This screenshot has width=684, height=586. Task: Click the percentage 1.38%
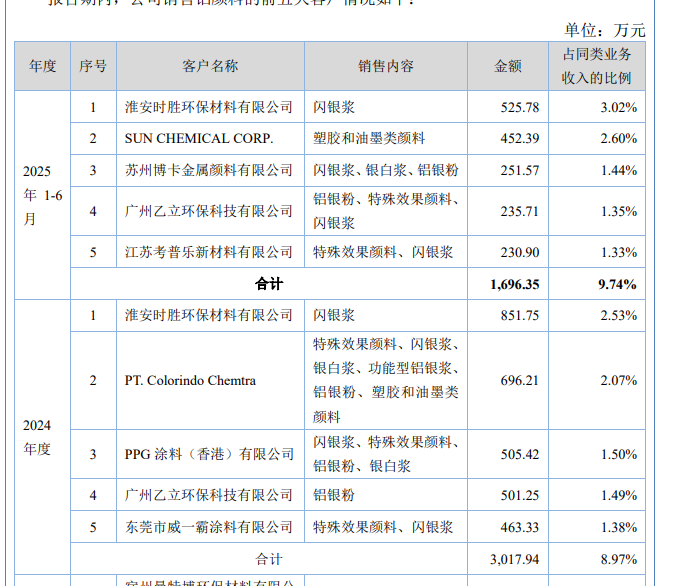619,527
